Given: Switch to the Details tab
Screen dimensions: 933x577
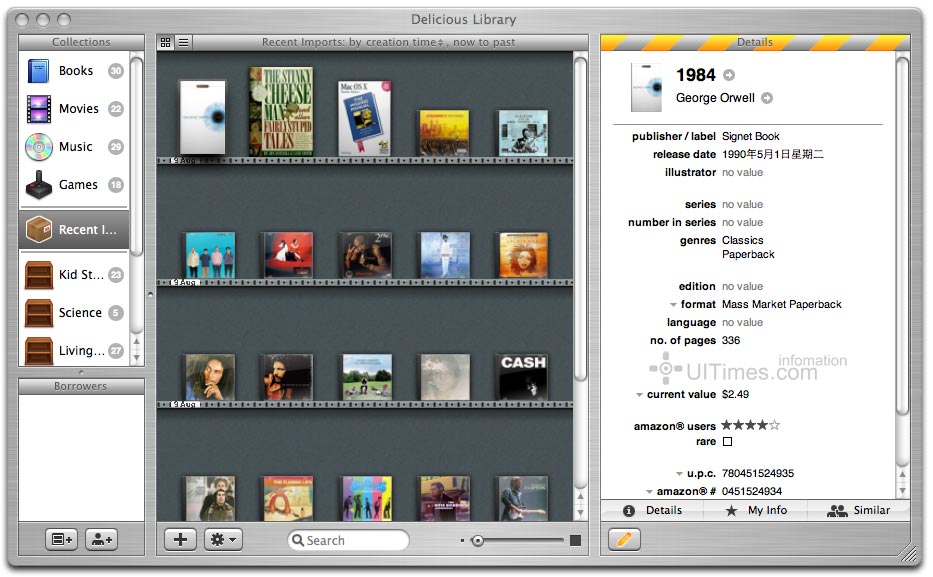Looking at the screenshot, I should pyautogui.click(x=653, y=510).
